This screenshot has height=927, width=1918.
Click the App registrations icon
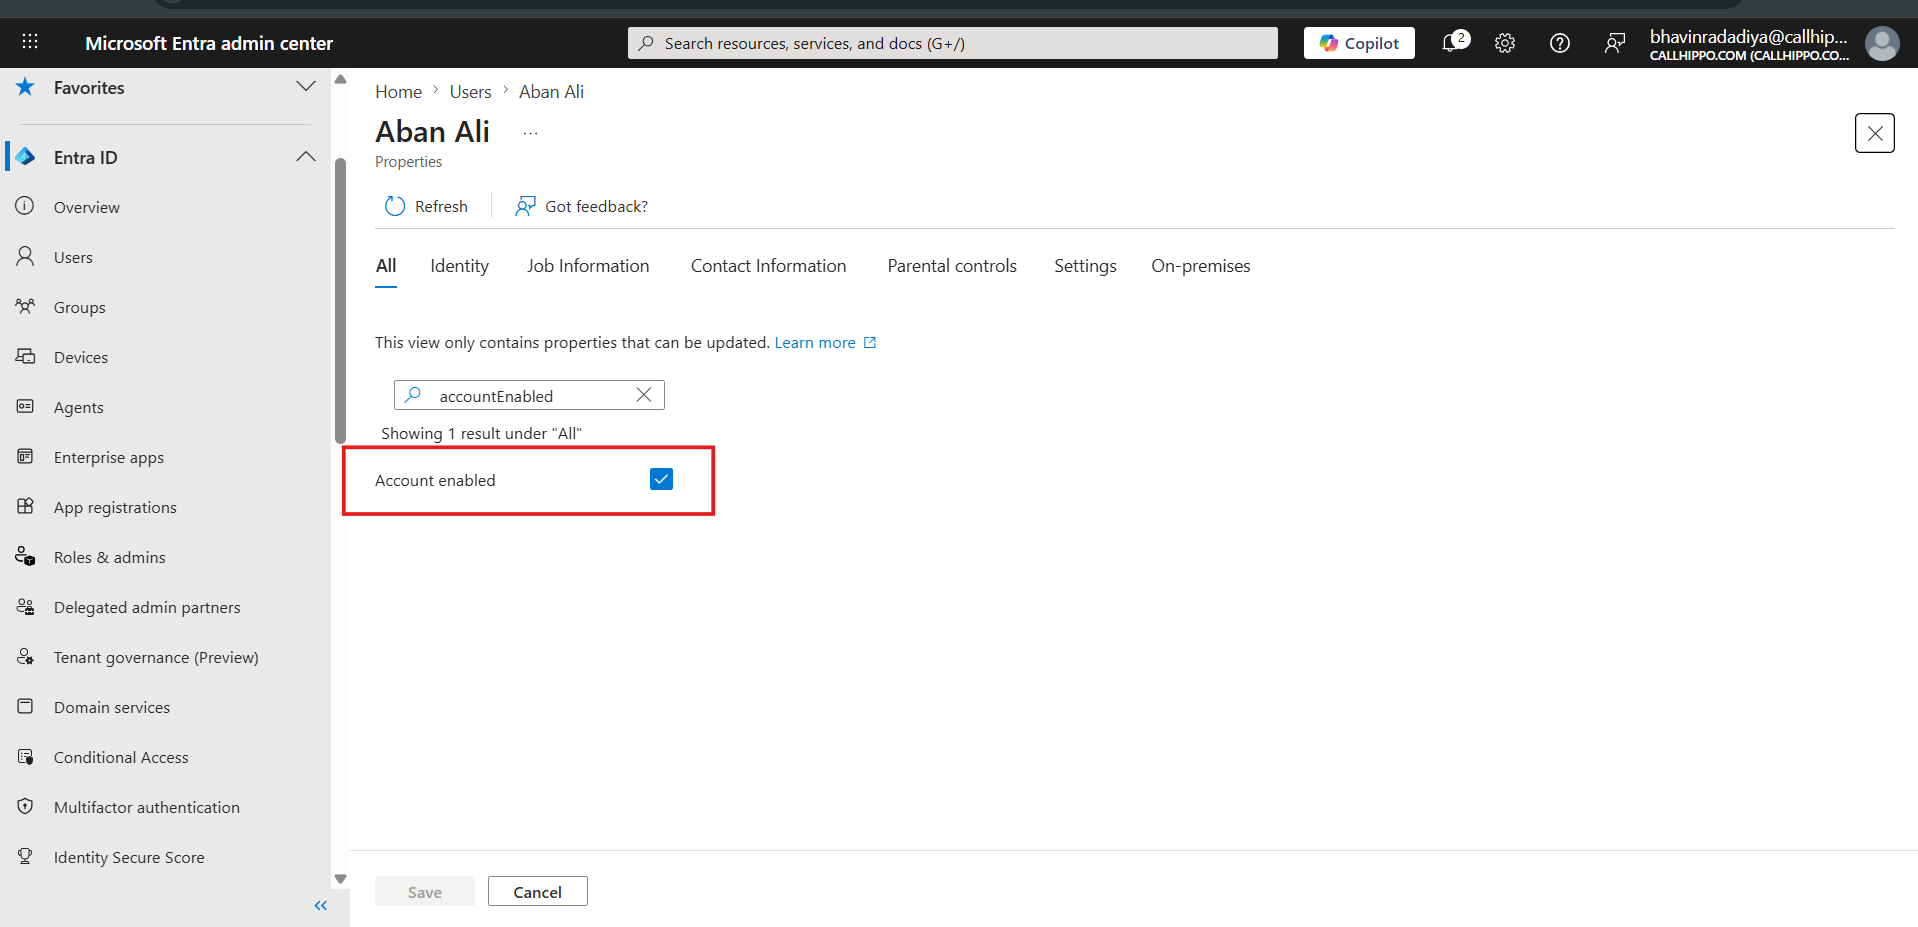(x=25, y=506)
